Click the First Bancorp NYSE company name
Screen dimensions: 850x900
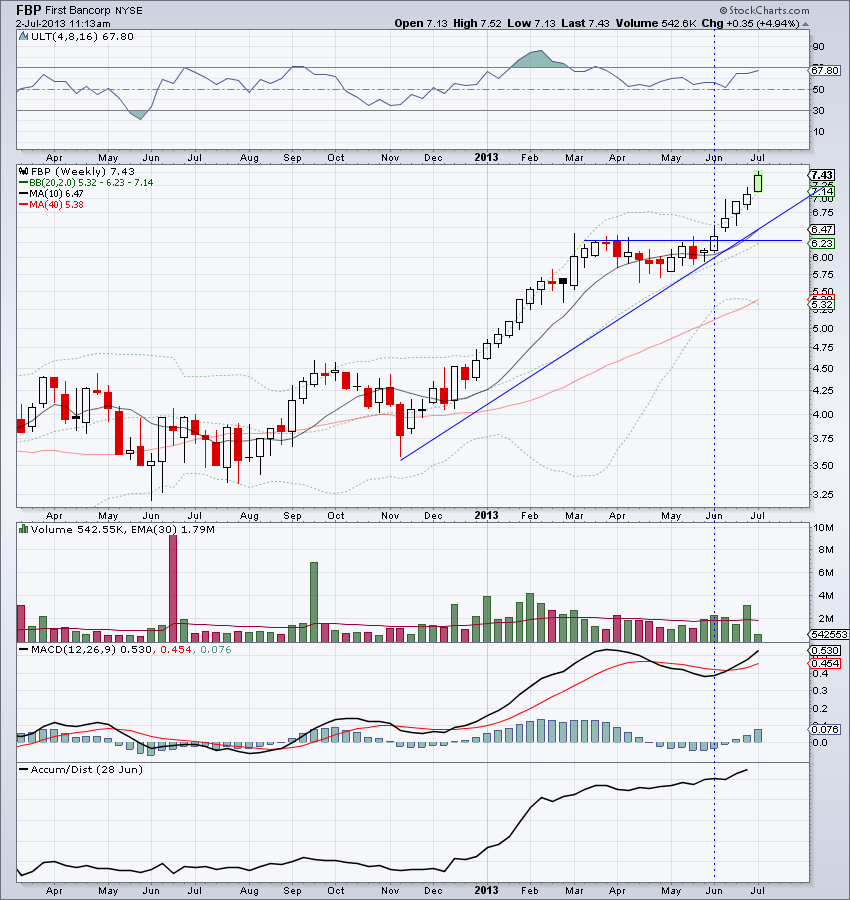[94, 10]
